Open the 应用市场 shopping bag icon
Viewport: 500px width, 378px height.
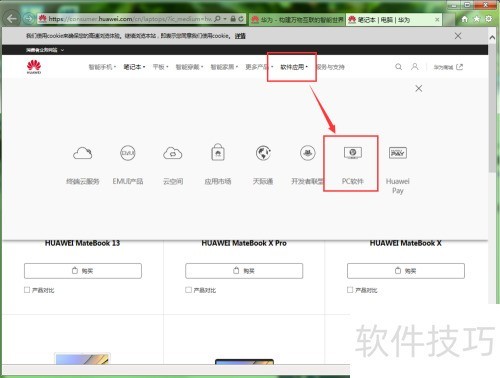pyautogui.click(x=218, y=152)
